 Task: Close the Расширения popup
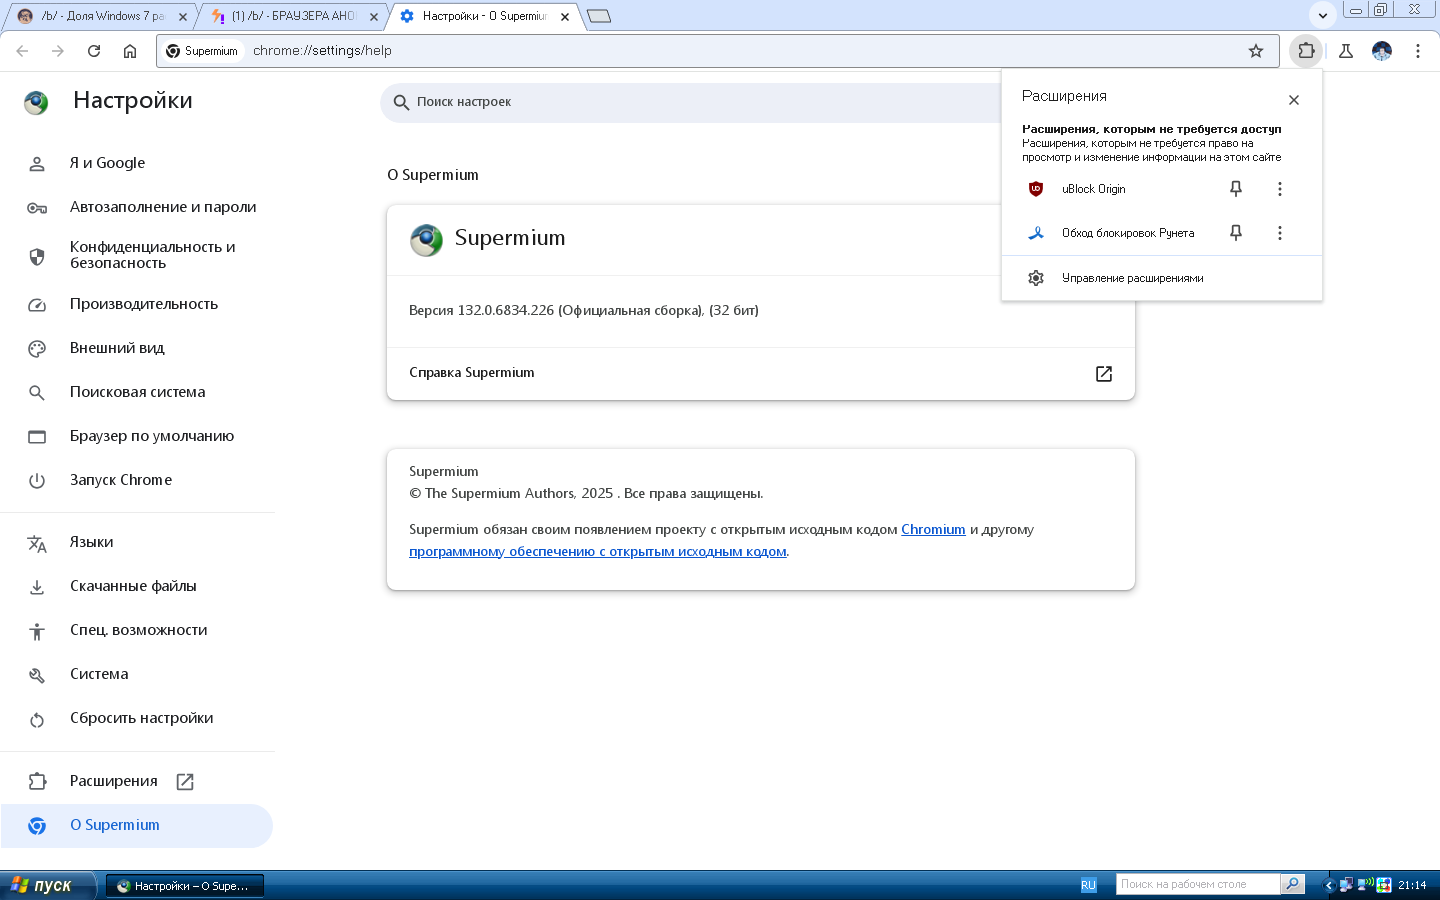pos(1294,100)
